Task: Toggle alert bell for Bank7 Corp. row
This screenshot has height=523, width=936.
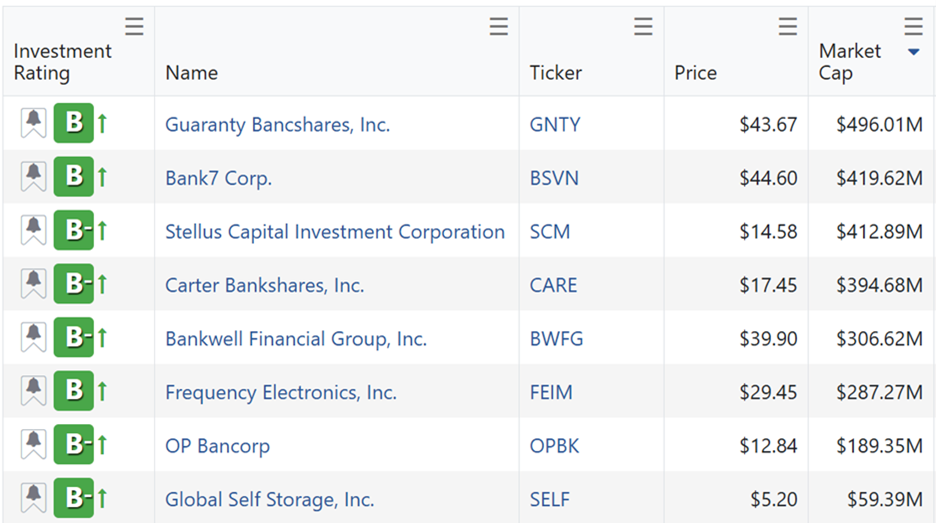Action: (33, 177)
